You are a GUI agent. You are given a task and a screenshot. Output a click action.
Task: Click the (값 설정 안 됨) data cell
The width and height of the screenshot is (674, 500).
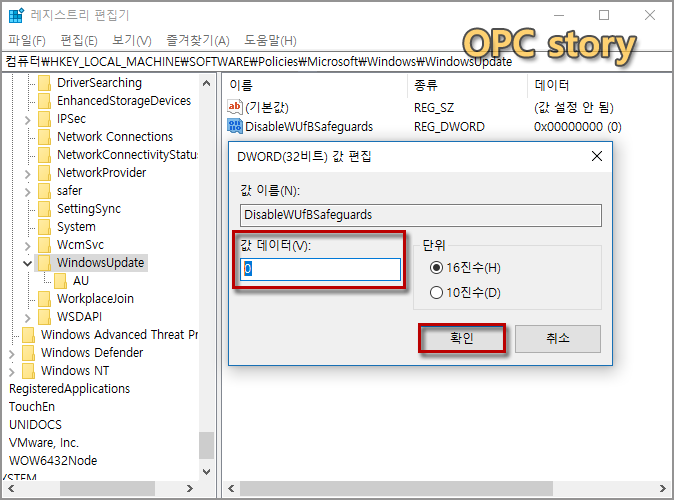[573, 107]
